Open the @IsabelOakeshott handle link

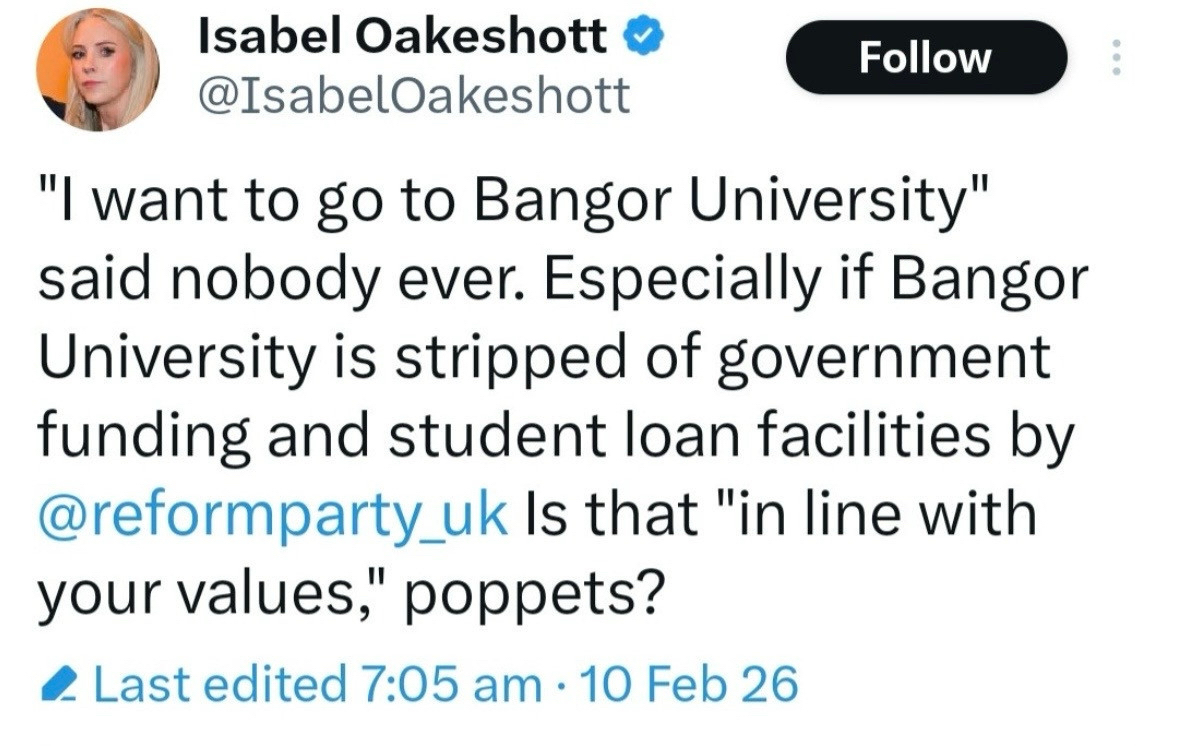(x=414, y=95)
